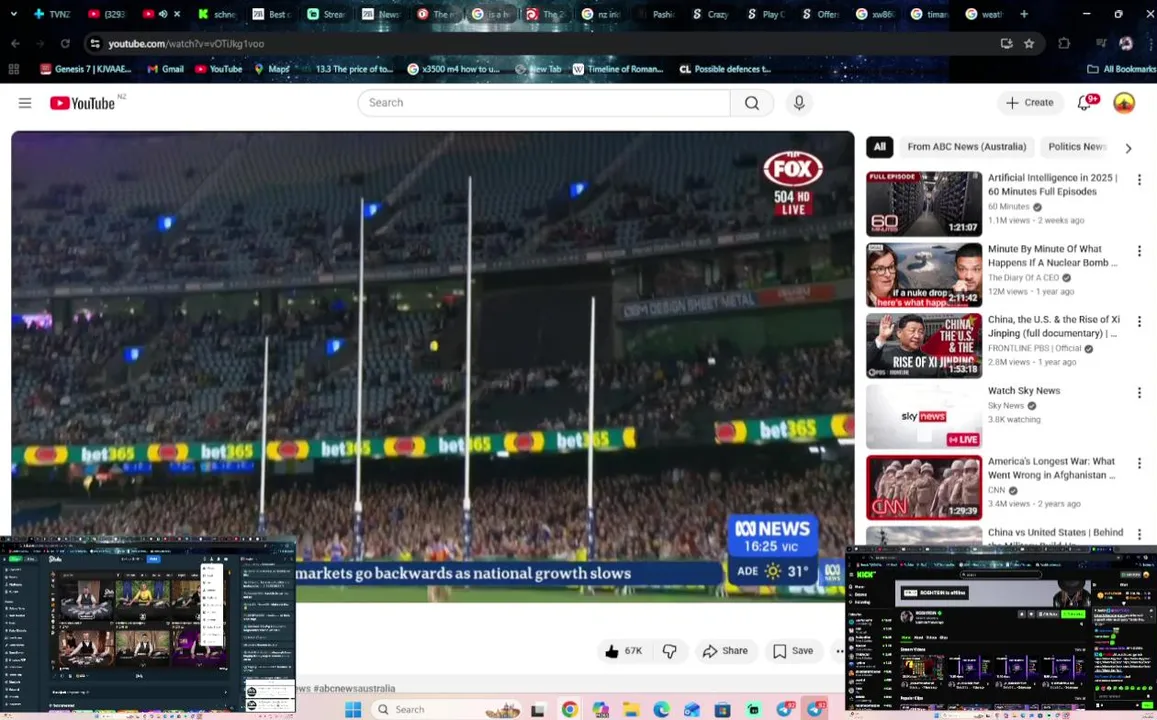The width and height of the screenshot is (1157, 720).
Task: Open Chrome from the Windows taskbar
Action: (x=569, y=710)
